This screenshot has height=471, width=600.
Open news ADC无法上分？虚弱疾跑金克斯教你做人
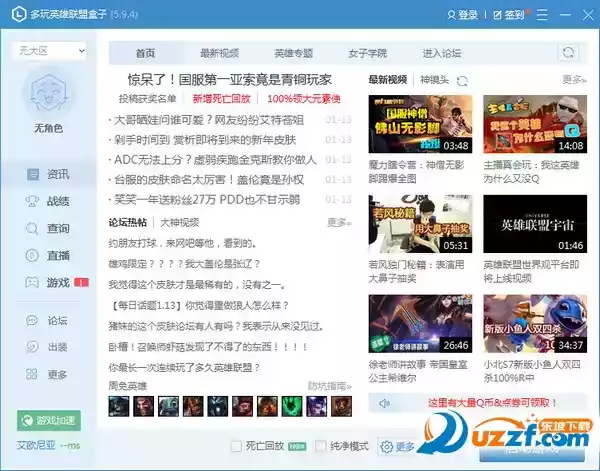[x=215, y=160]
